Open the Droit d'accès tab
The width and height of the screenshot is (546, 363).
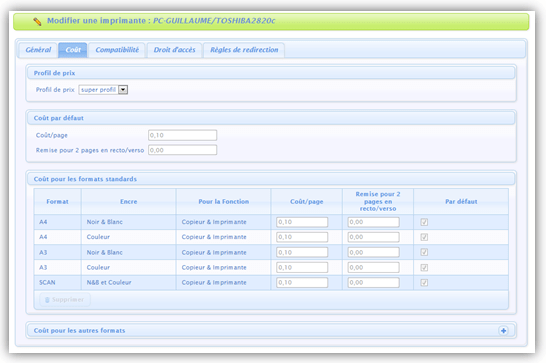(174, 50)
